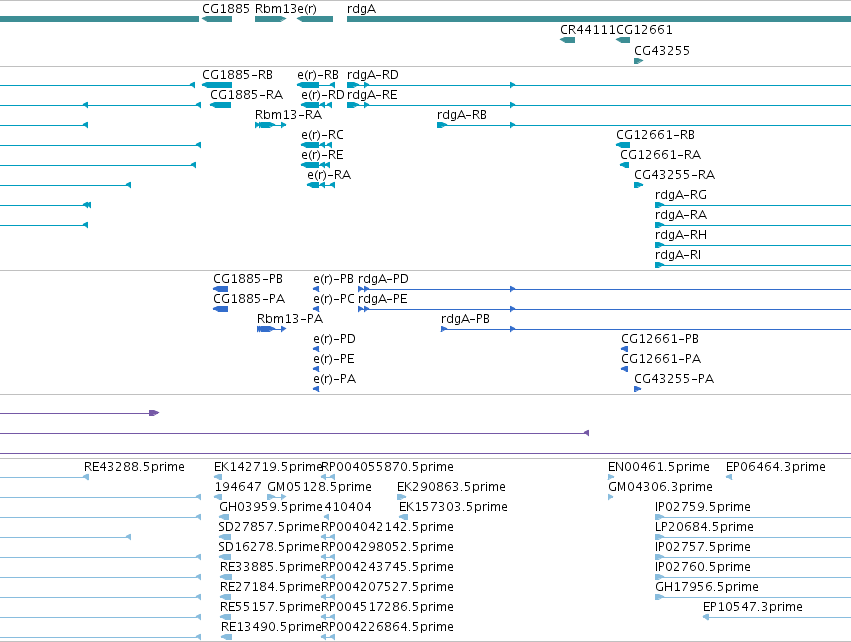Click the CG12661-PA protein label
Image resolution: width=851 pixels, height=642 pixels.
coord(661,359)
